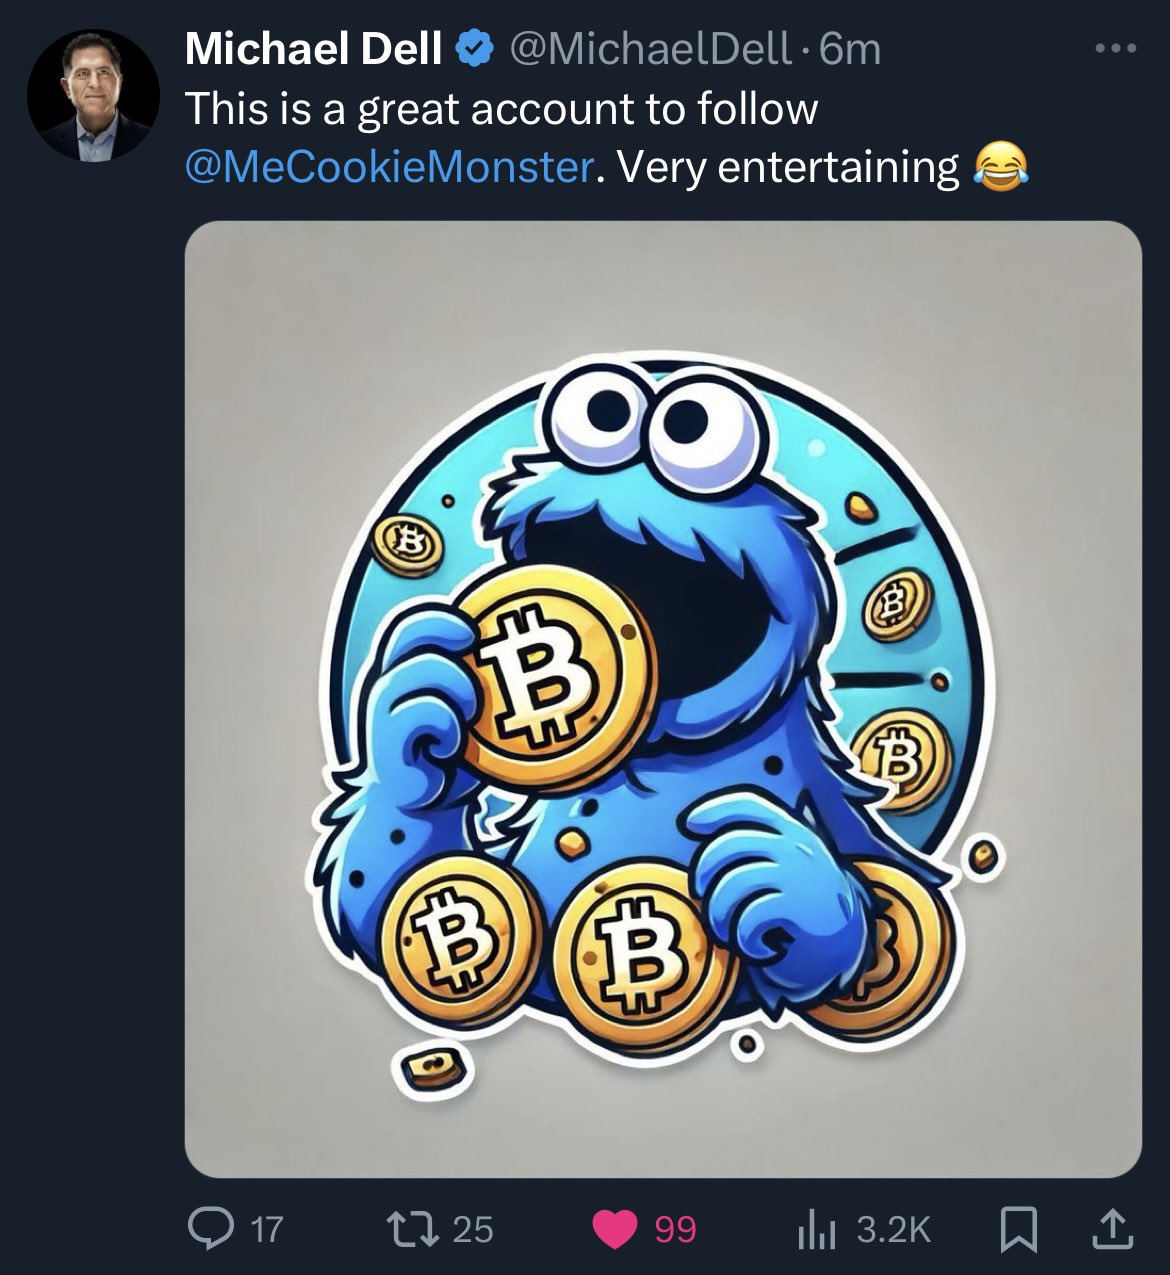
Task: Click the blue verified checkmark badge
Action: coord(474,48)
